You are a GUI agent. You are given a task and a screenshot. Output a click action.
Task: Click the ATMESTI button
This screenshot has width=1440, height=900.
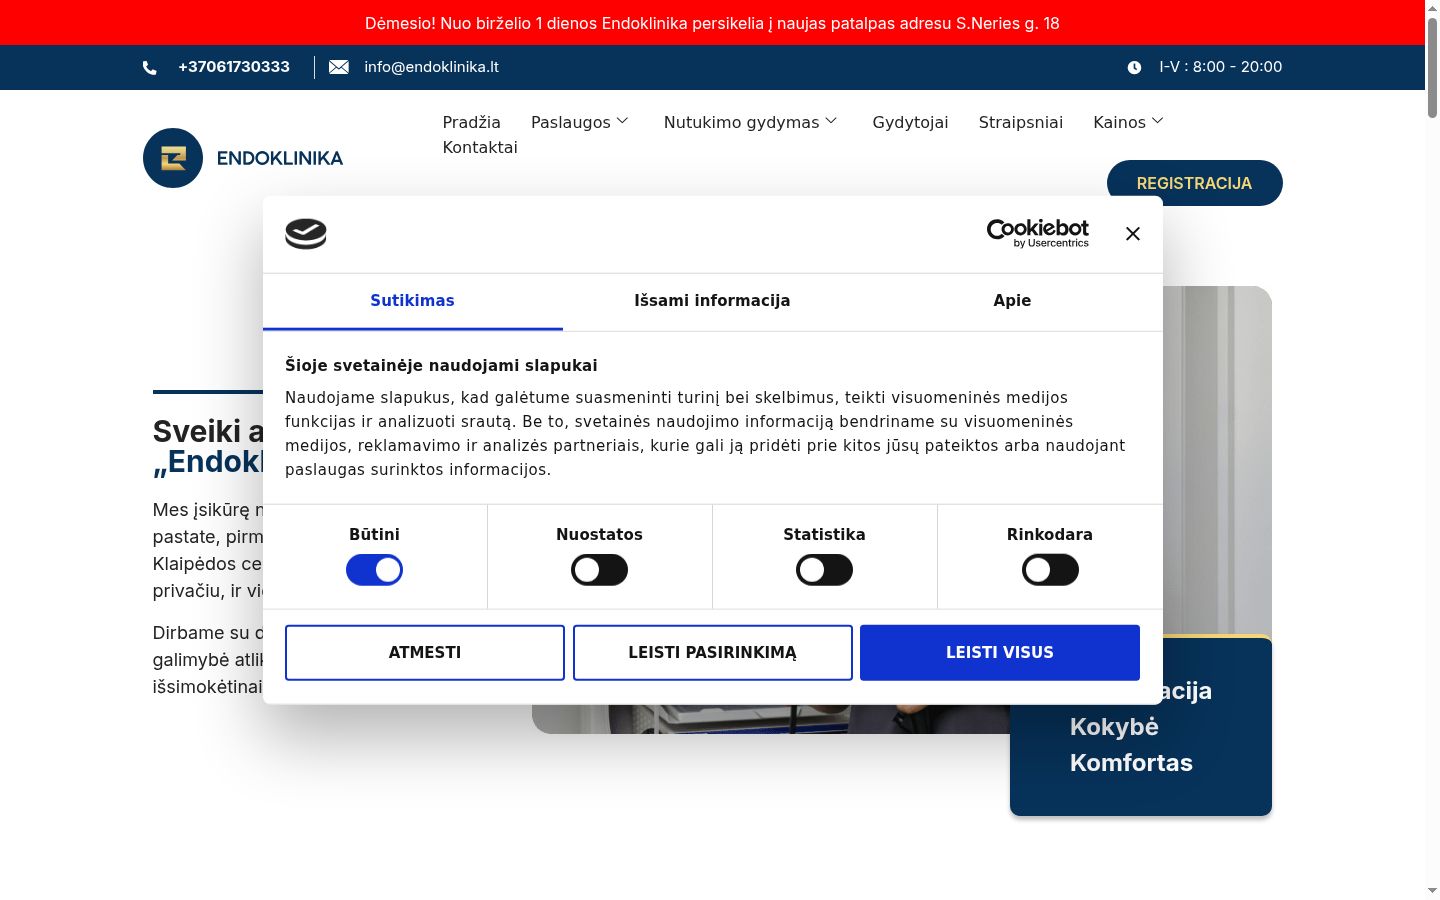[425, 652]
